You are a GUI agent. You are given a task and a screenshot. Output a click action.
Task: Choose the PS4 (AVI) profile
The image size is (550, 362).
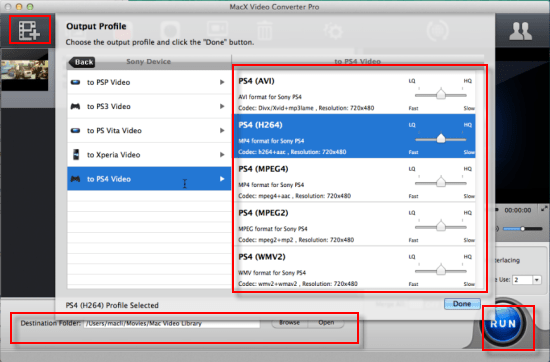[355, 92]
